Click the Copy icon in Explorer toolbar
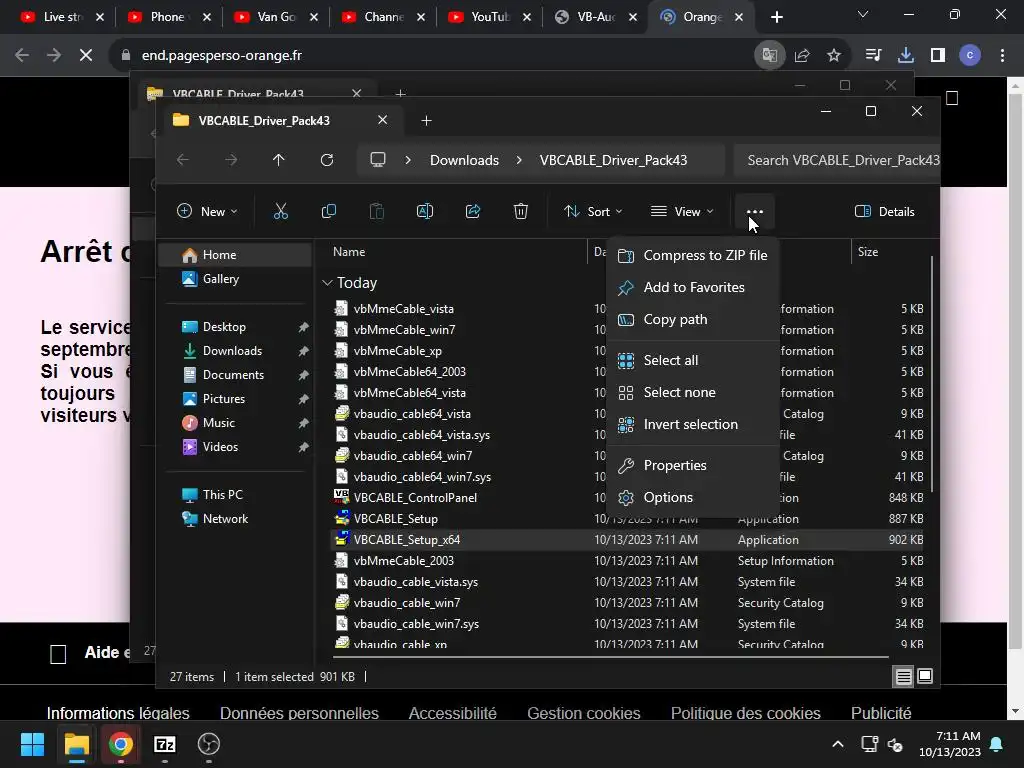 click(x=328, y=211)
